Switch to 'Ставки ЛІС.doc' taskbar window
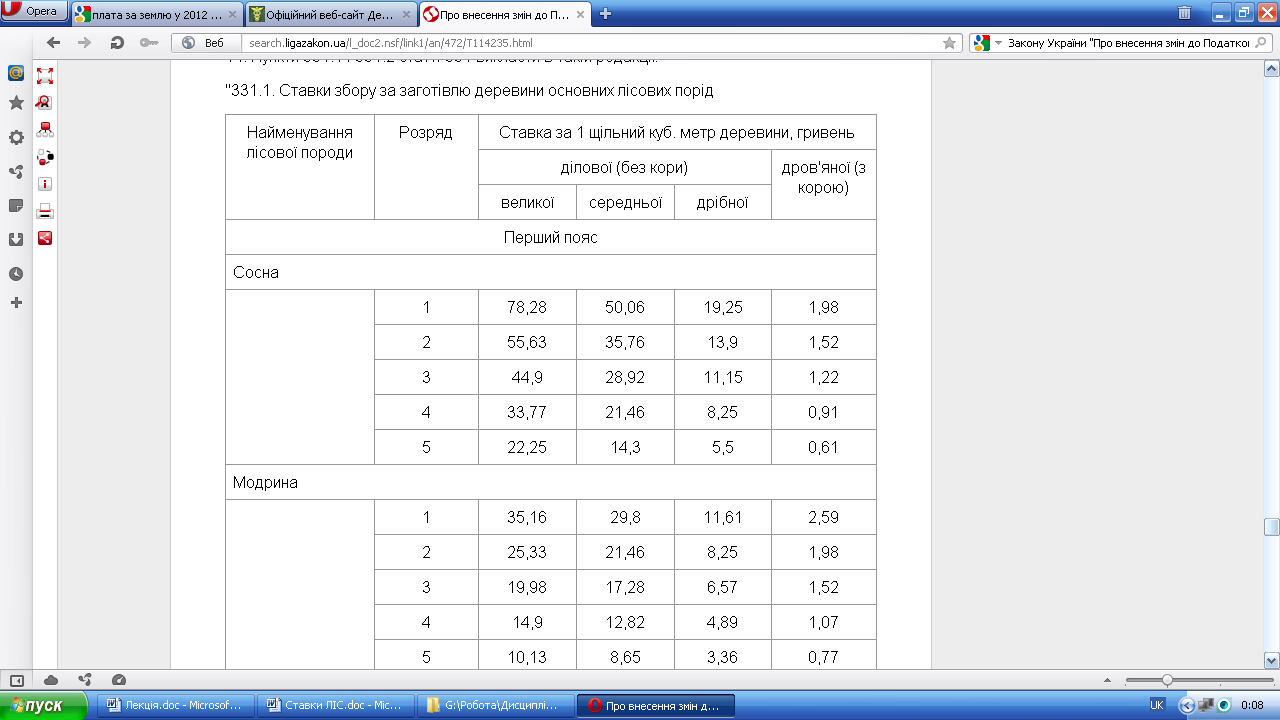This screenshot has height=720, width=1280. coord(334,705)
